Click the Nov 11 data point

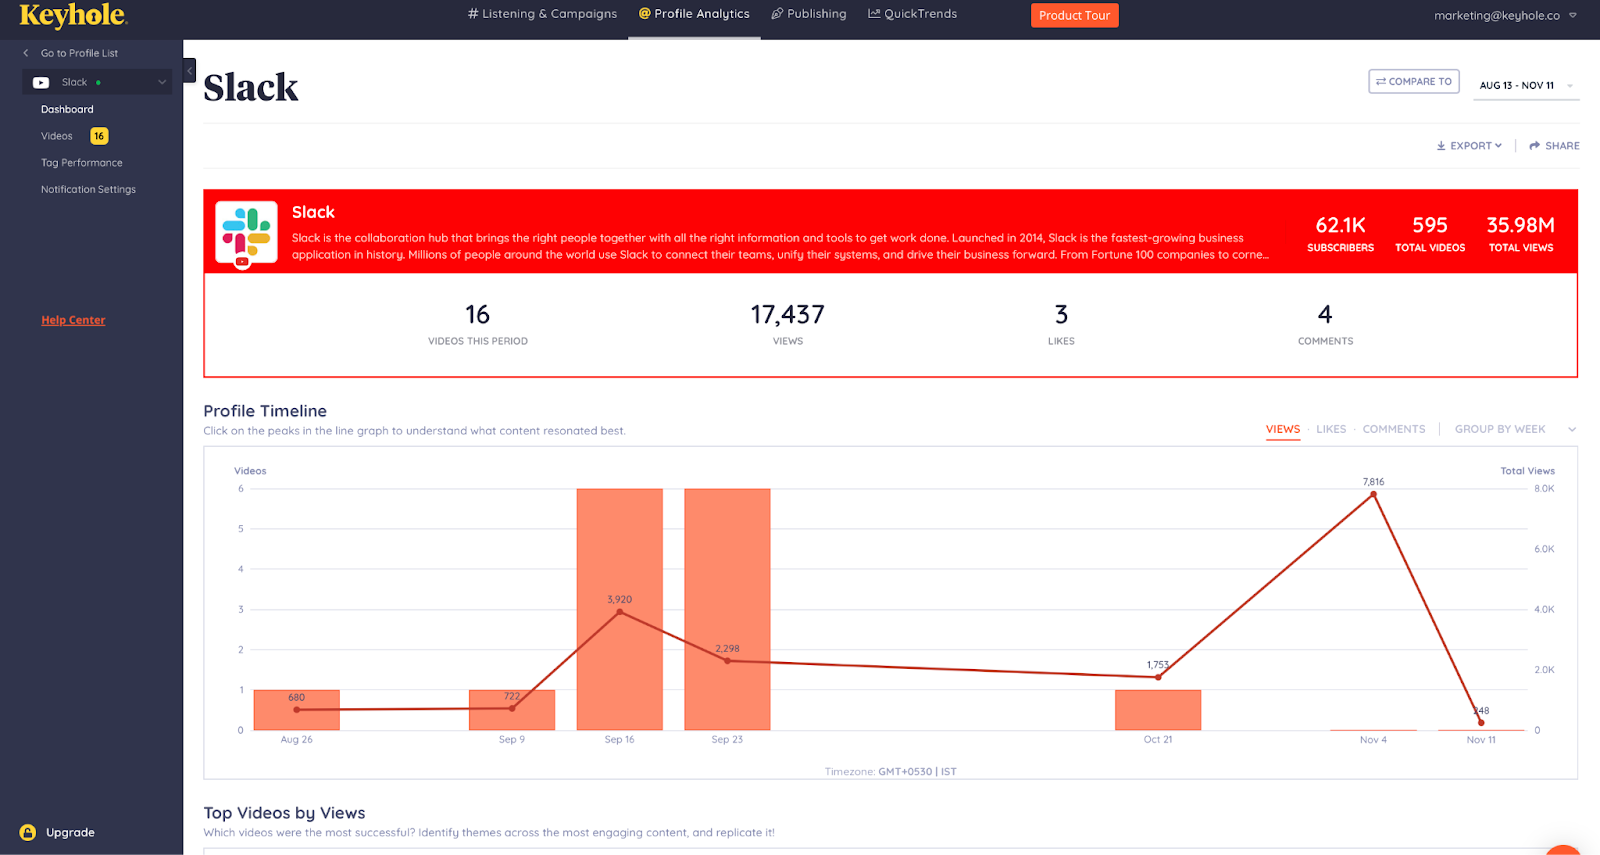click(1481, 722)
